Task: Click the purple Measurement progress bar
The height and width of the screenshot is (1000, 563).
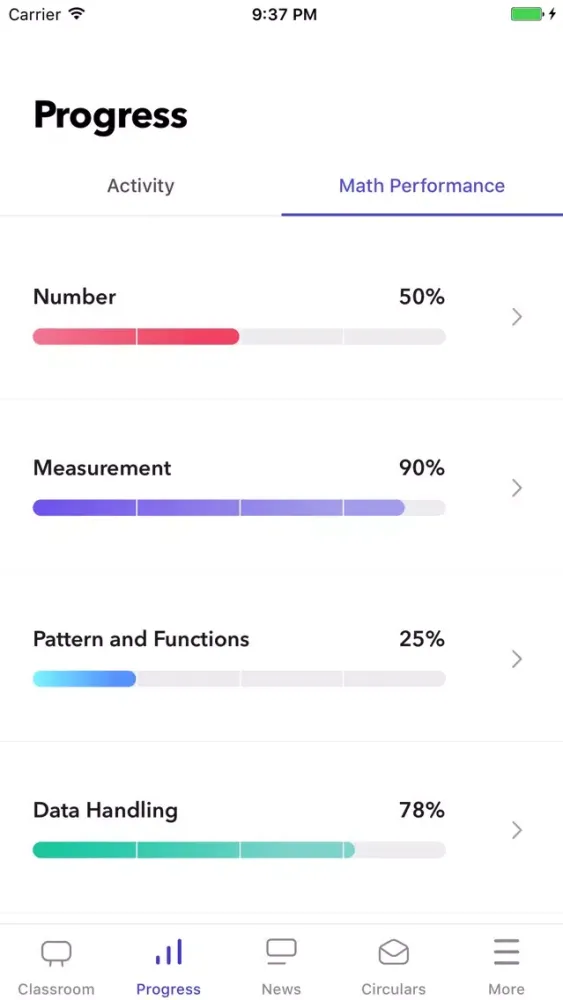Action: tap(239, 508)
